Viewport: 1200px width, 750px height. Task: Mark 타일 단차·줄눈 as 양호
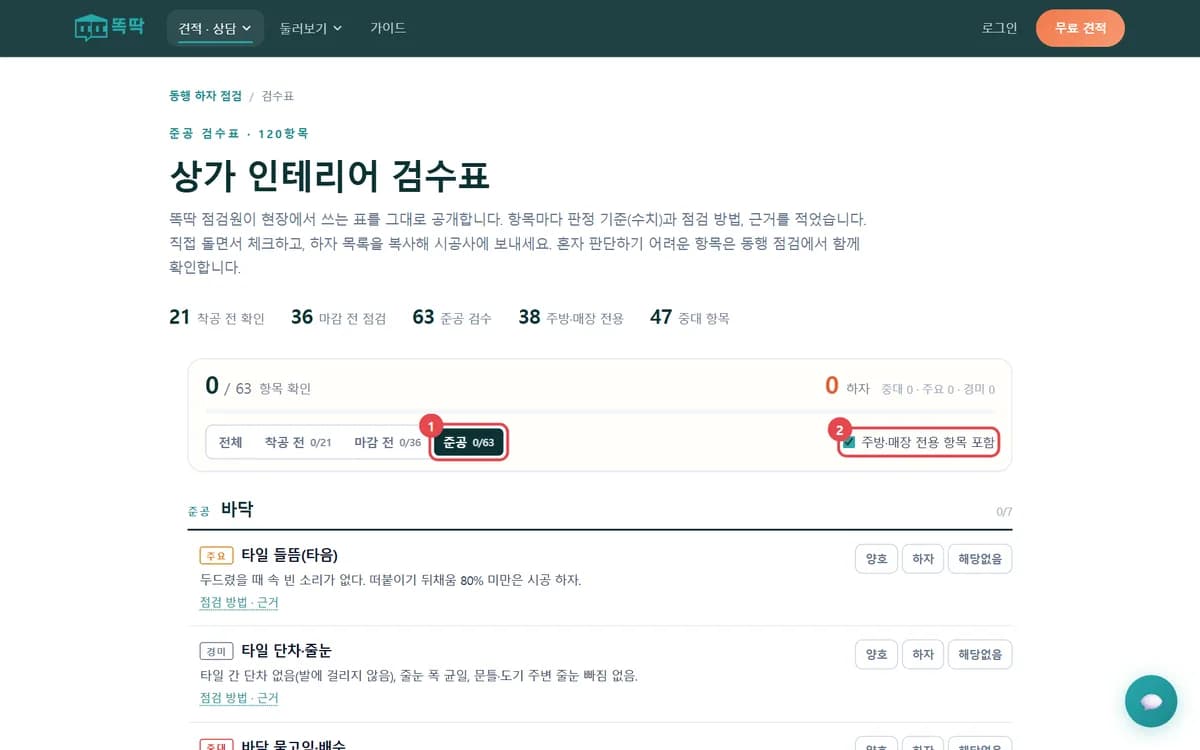(876, 655)
